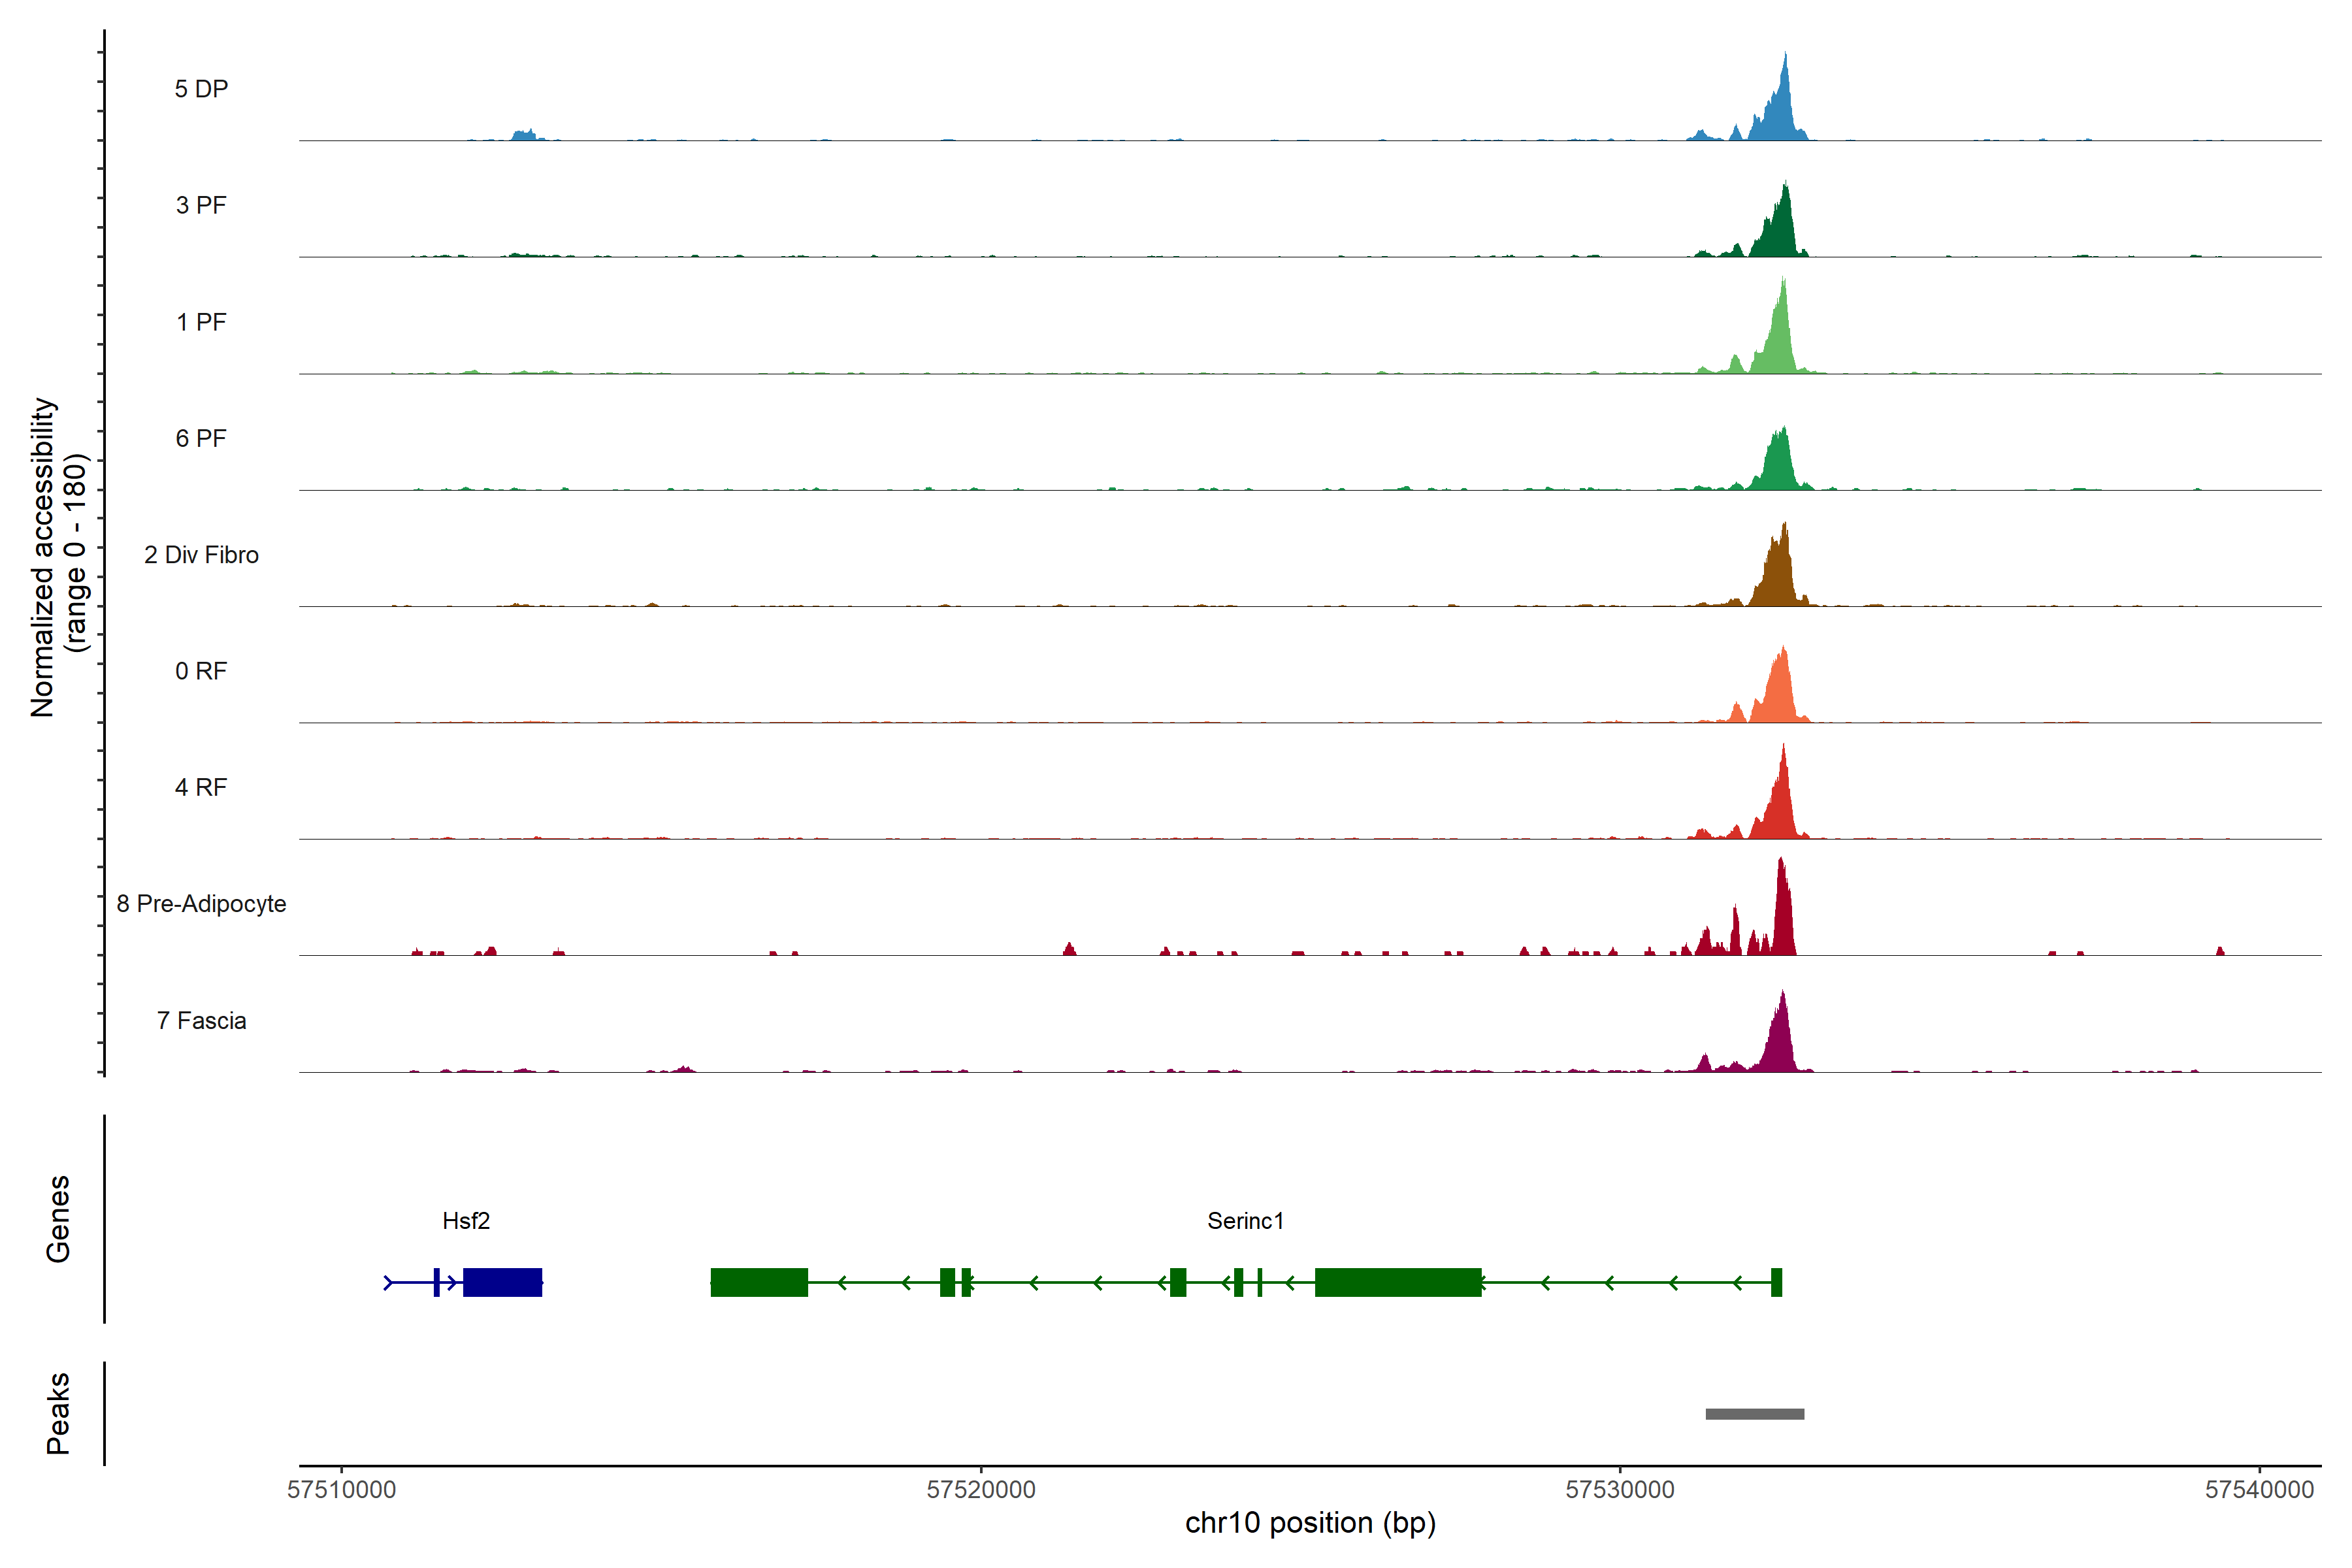
Task: Click the leftmost green Serinc1 exon block
Action: (x=759, y=1282)
